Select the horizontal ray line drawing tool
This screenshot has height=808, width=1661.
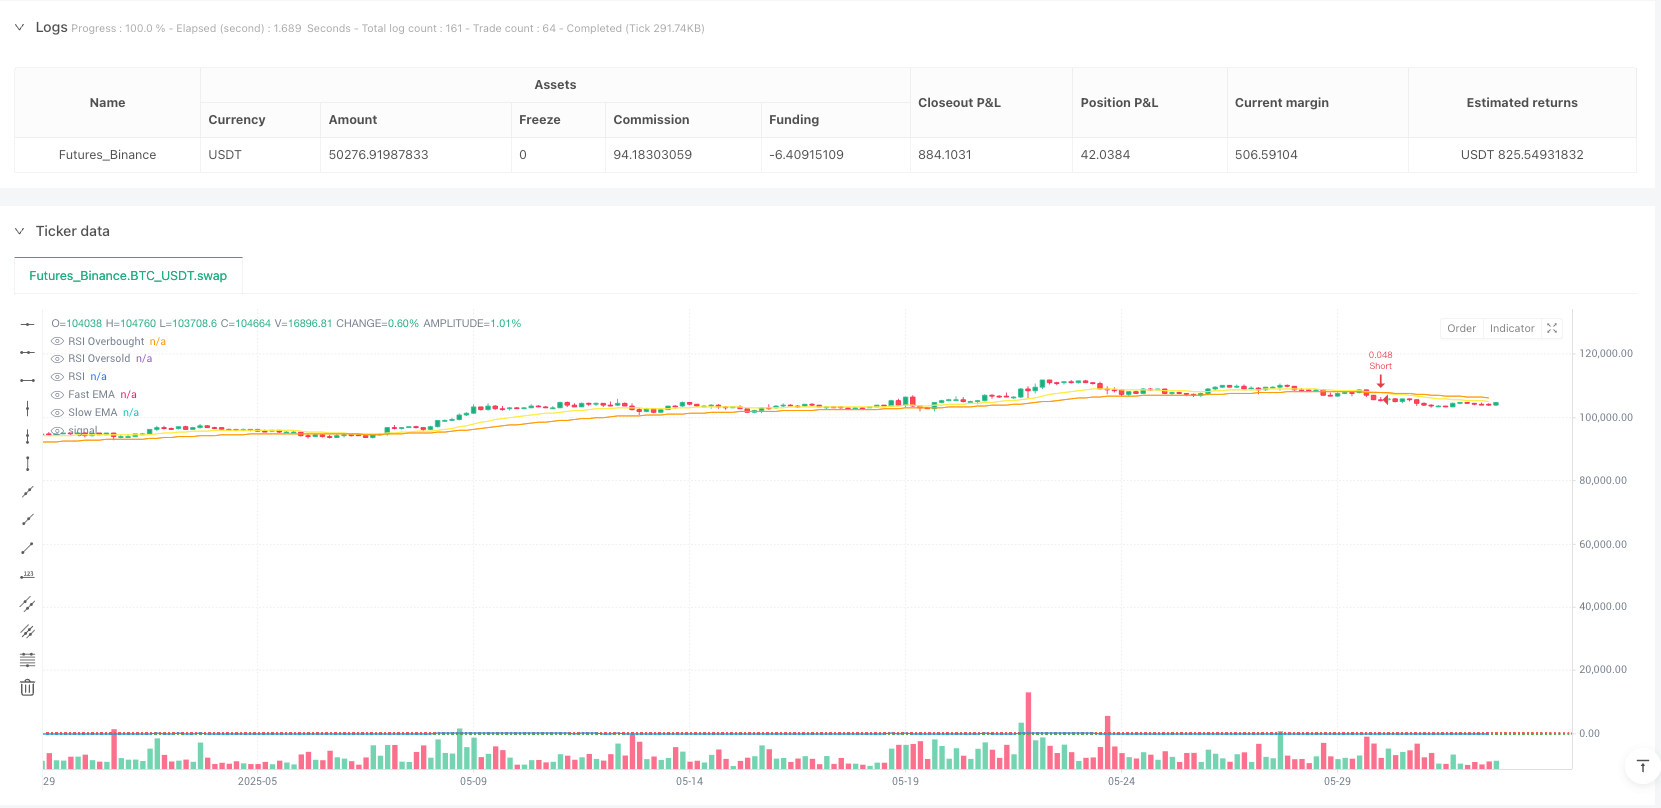pos(28,352)
